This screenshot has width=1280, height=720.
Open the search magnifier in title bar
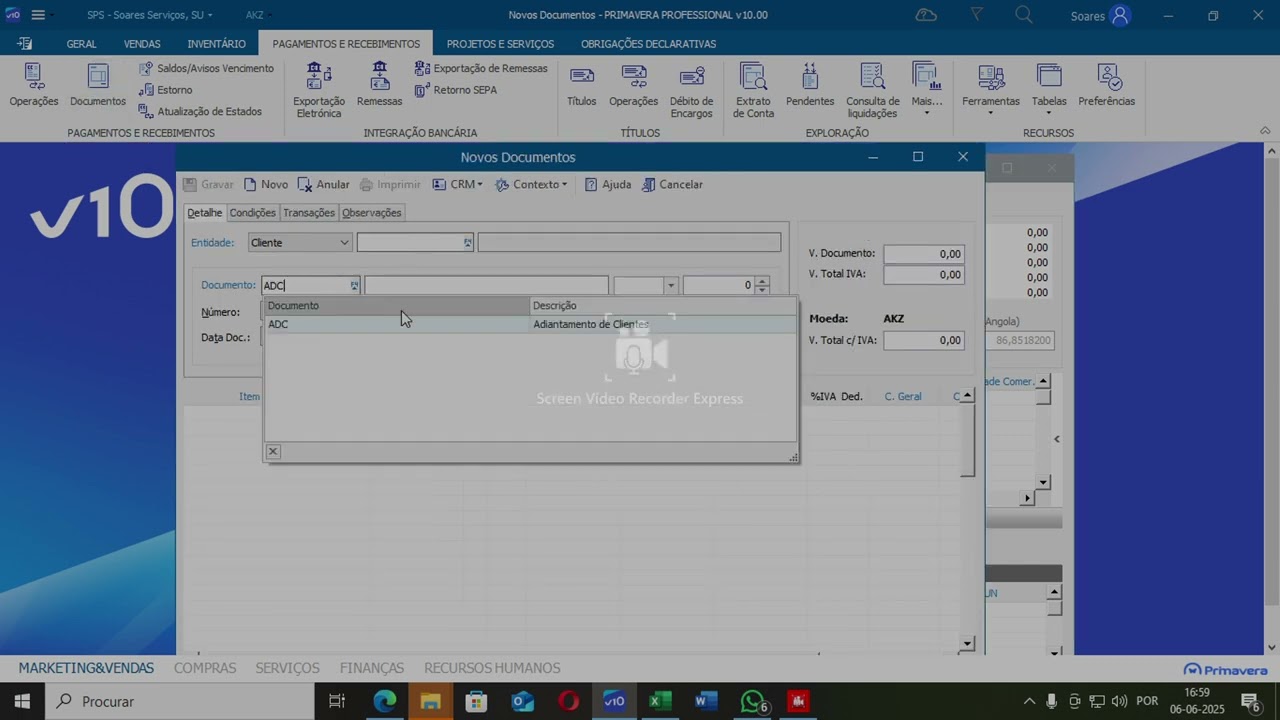pos(1024,15)
